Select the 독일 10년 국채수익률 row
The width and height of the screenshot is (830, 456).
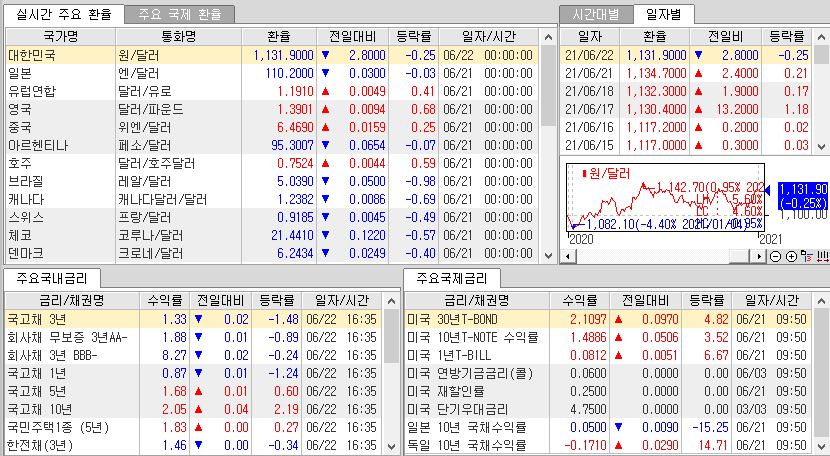[608, 445]
